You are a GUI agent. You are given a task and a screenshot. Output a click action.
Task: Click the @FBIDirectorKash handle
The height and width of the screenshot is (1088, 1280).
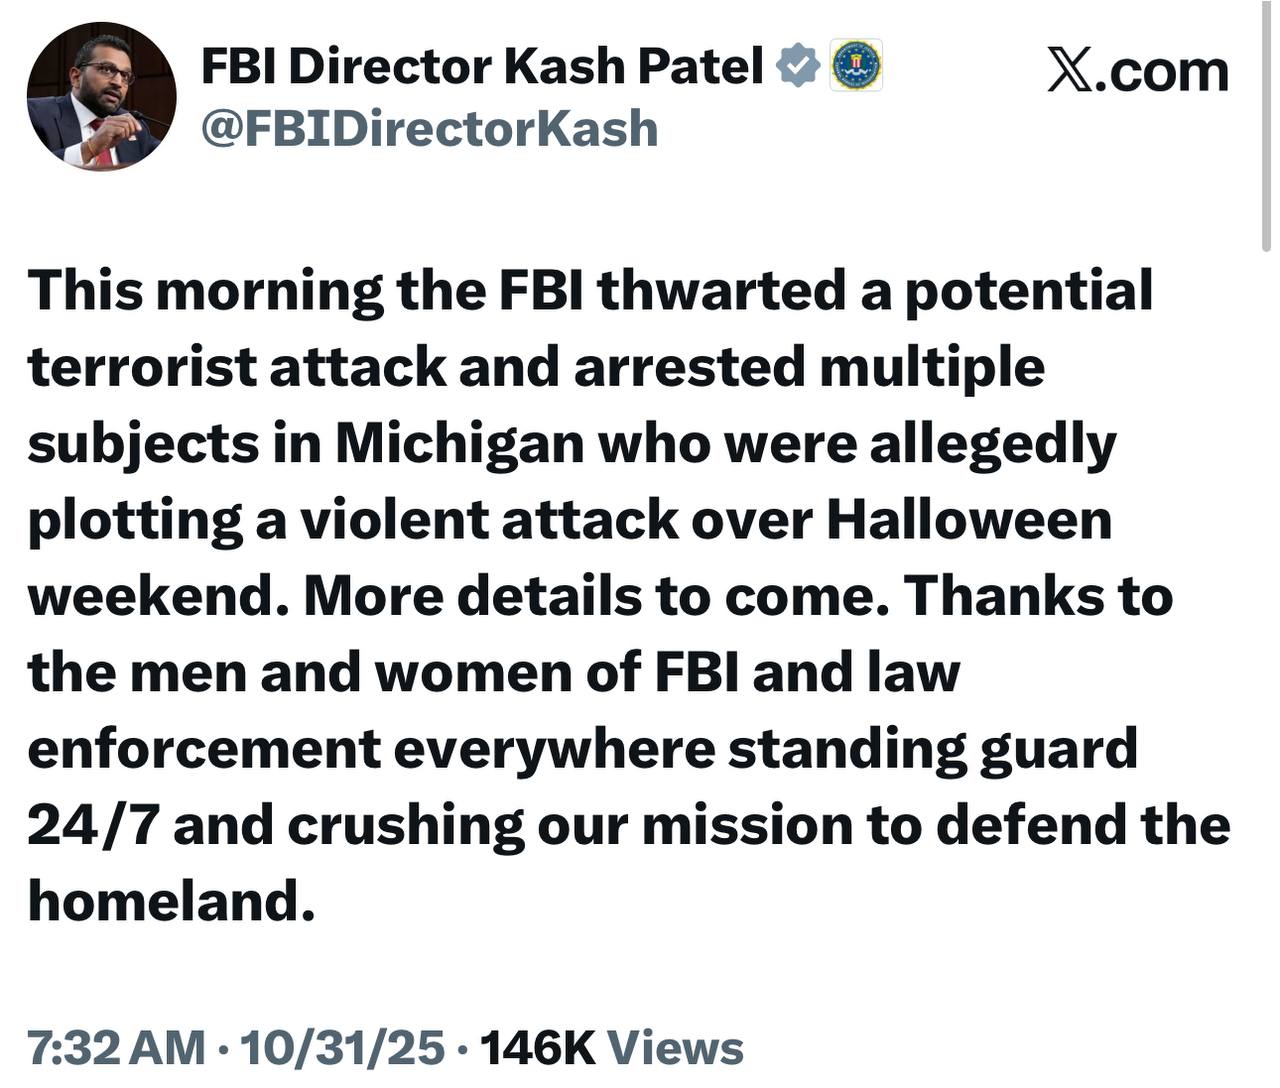pyautogui.click(x=430, y=129)
